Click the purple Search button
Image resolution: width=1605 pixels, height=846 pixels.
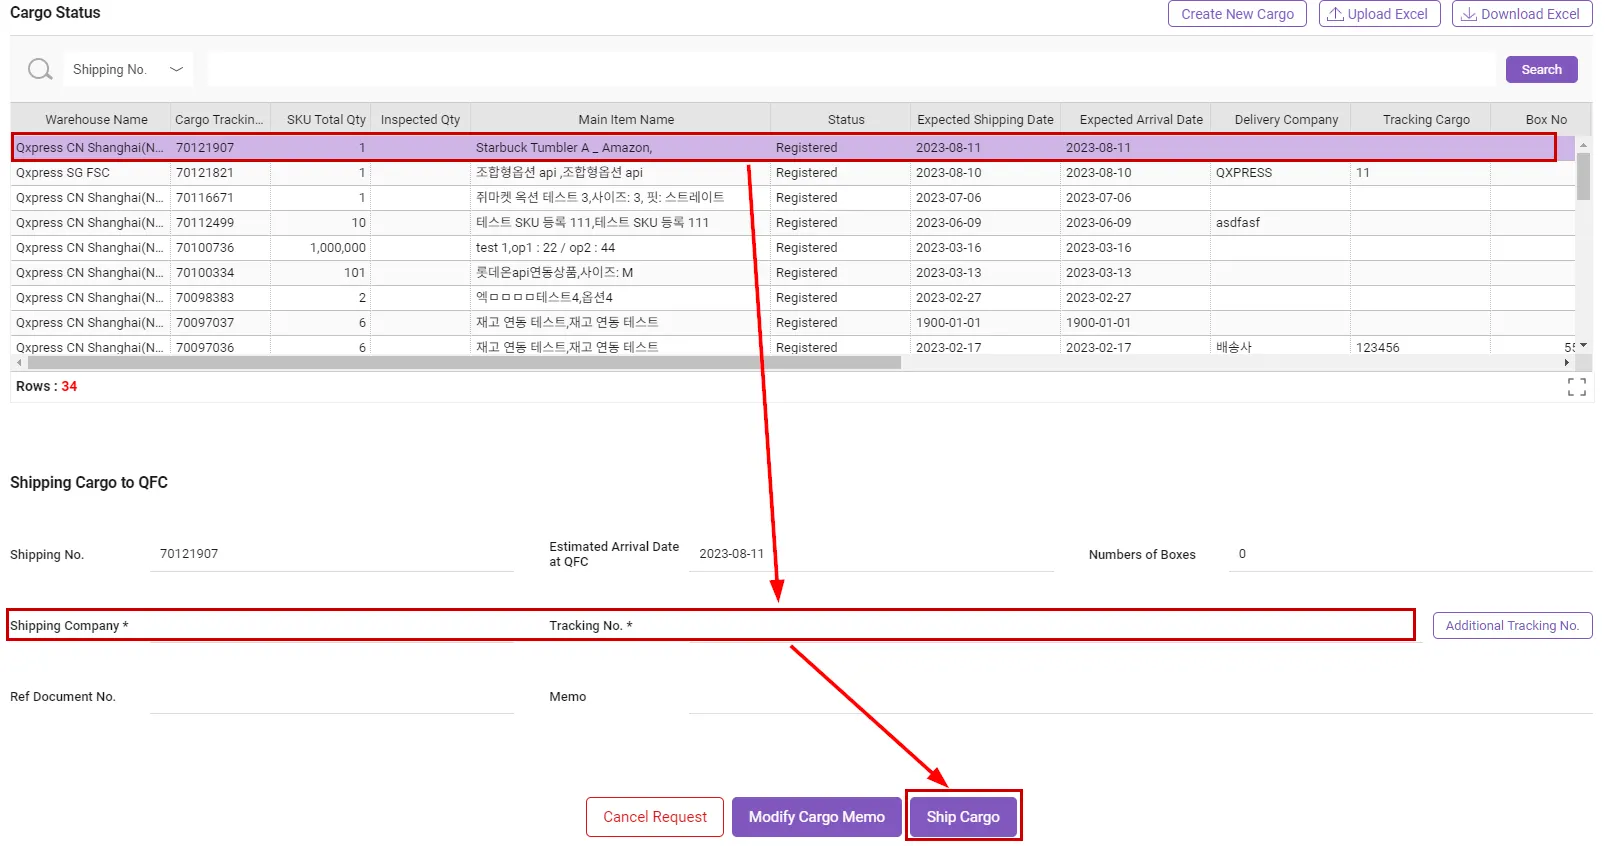click(x=1541, y=69)
